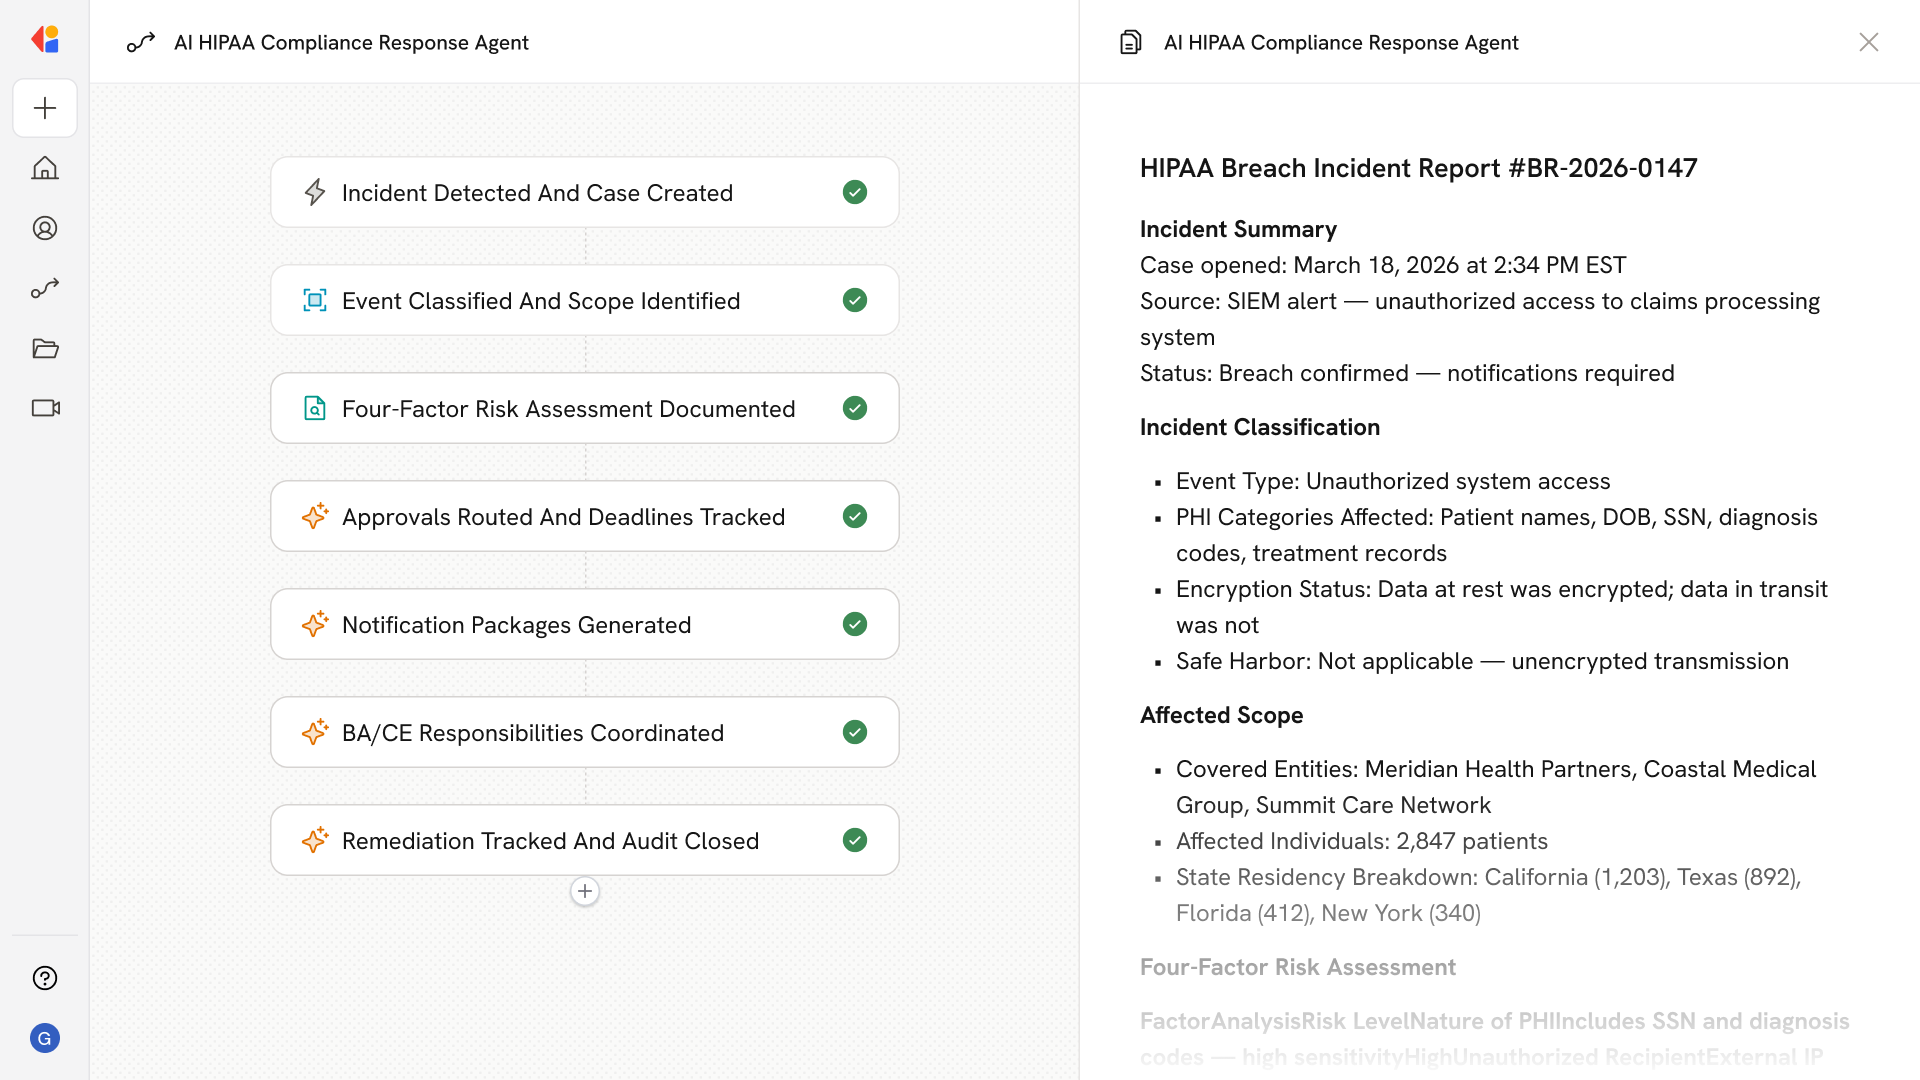This screenshot has width=1920, height=1080.
Task: Open the help question mark icon
Action: click(x=45, y=978)
